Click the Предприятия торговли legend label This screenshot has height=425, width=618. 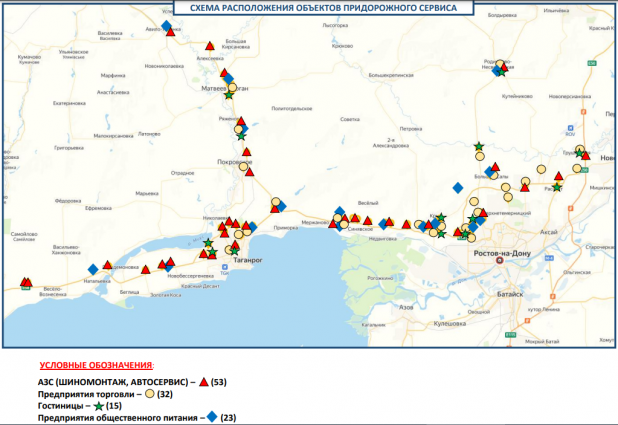tap(86, 394)
